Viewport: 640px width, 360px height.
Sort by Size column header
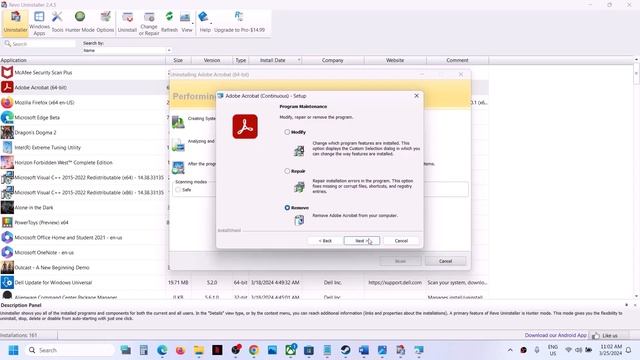coord(178,60)
